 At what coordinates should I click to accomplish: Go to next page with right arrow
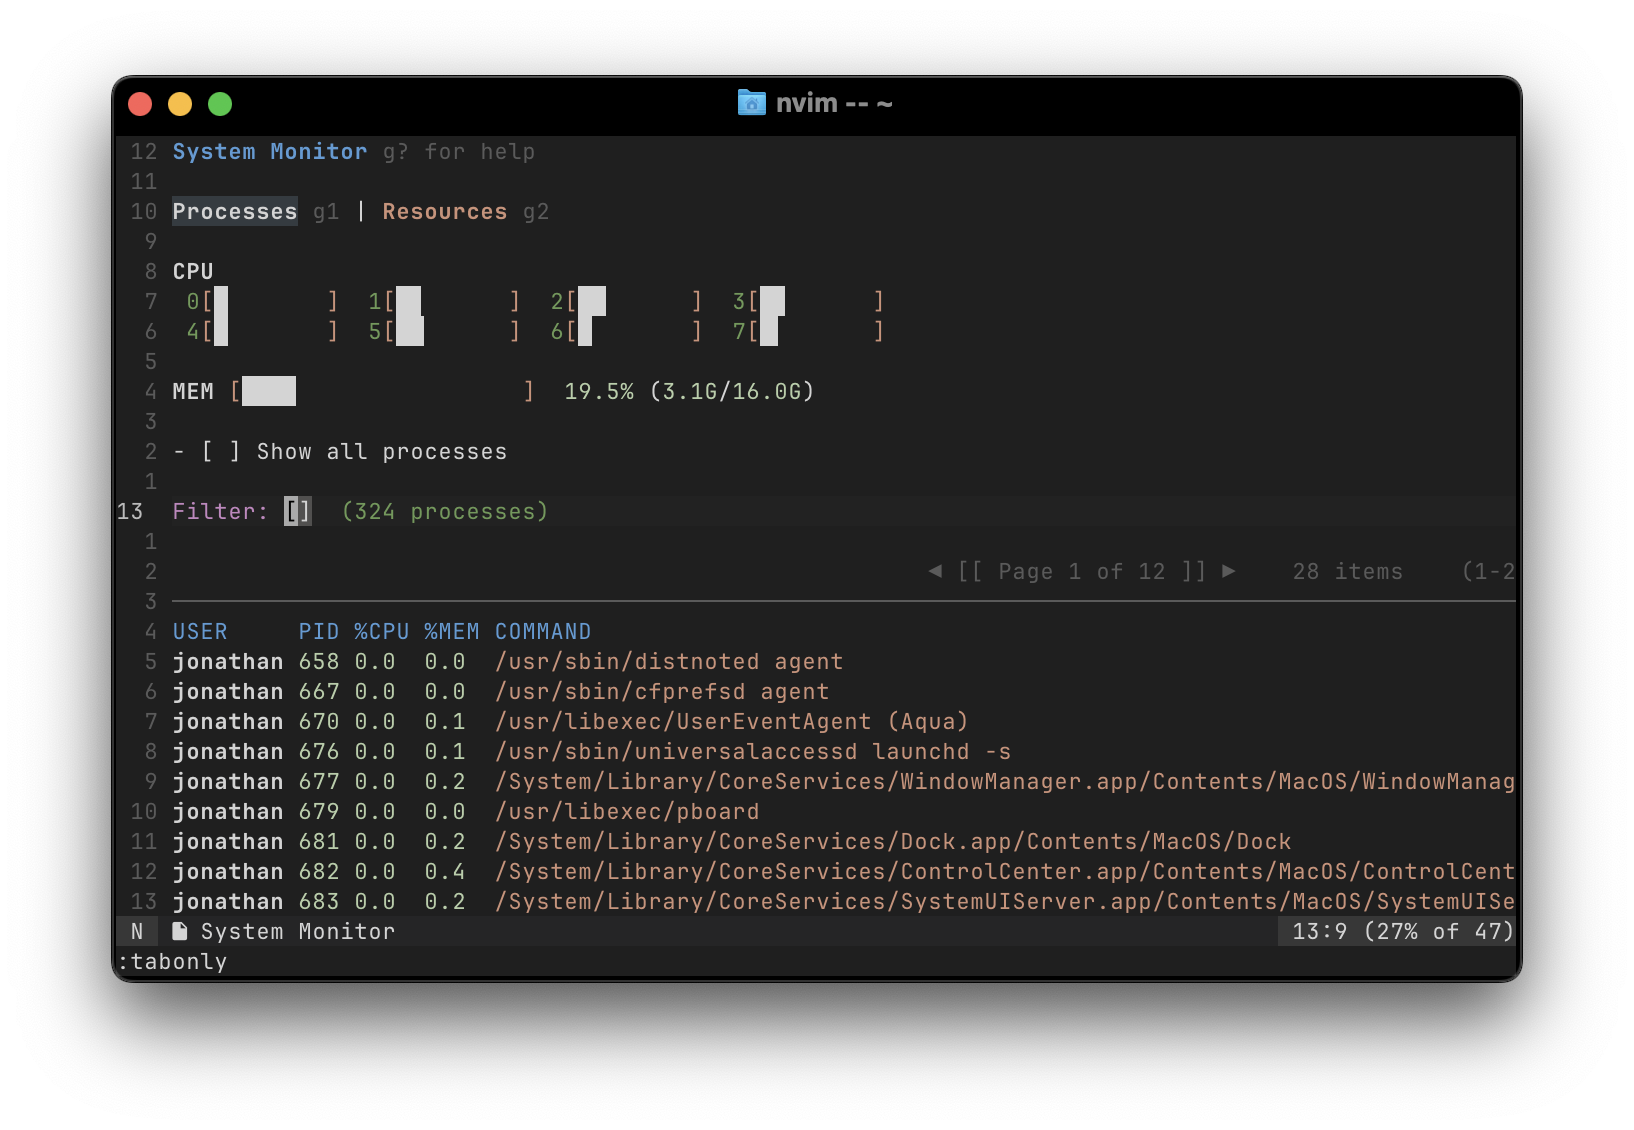[1229, 571]
